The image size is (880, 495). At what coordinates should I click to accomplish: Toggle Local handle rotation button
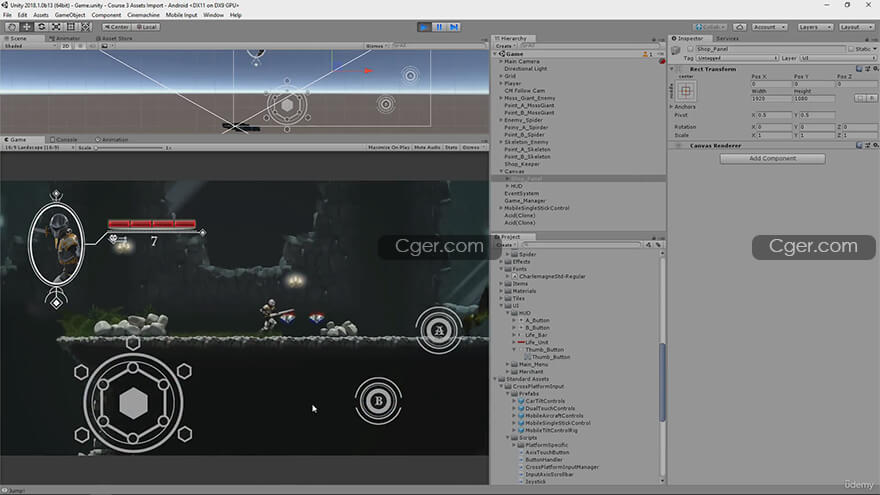(x=147, y=27)
